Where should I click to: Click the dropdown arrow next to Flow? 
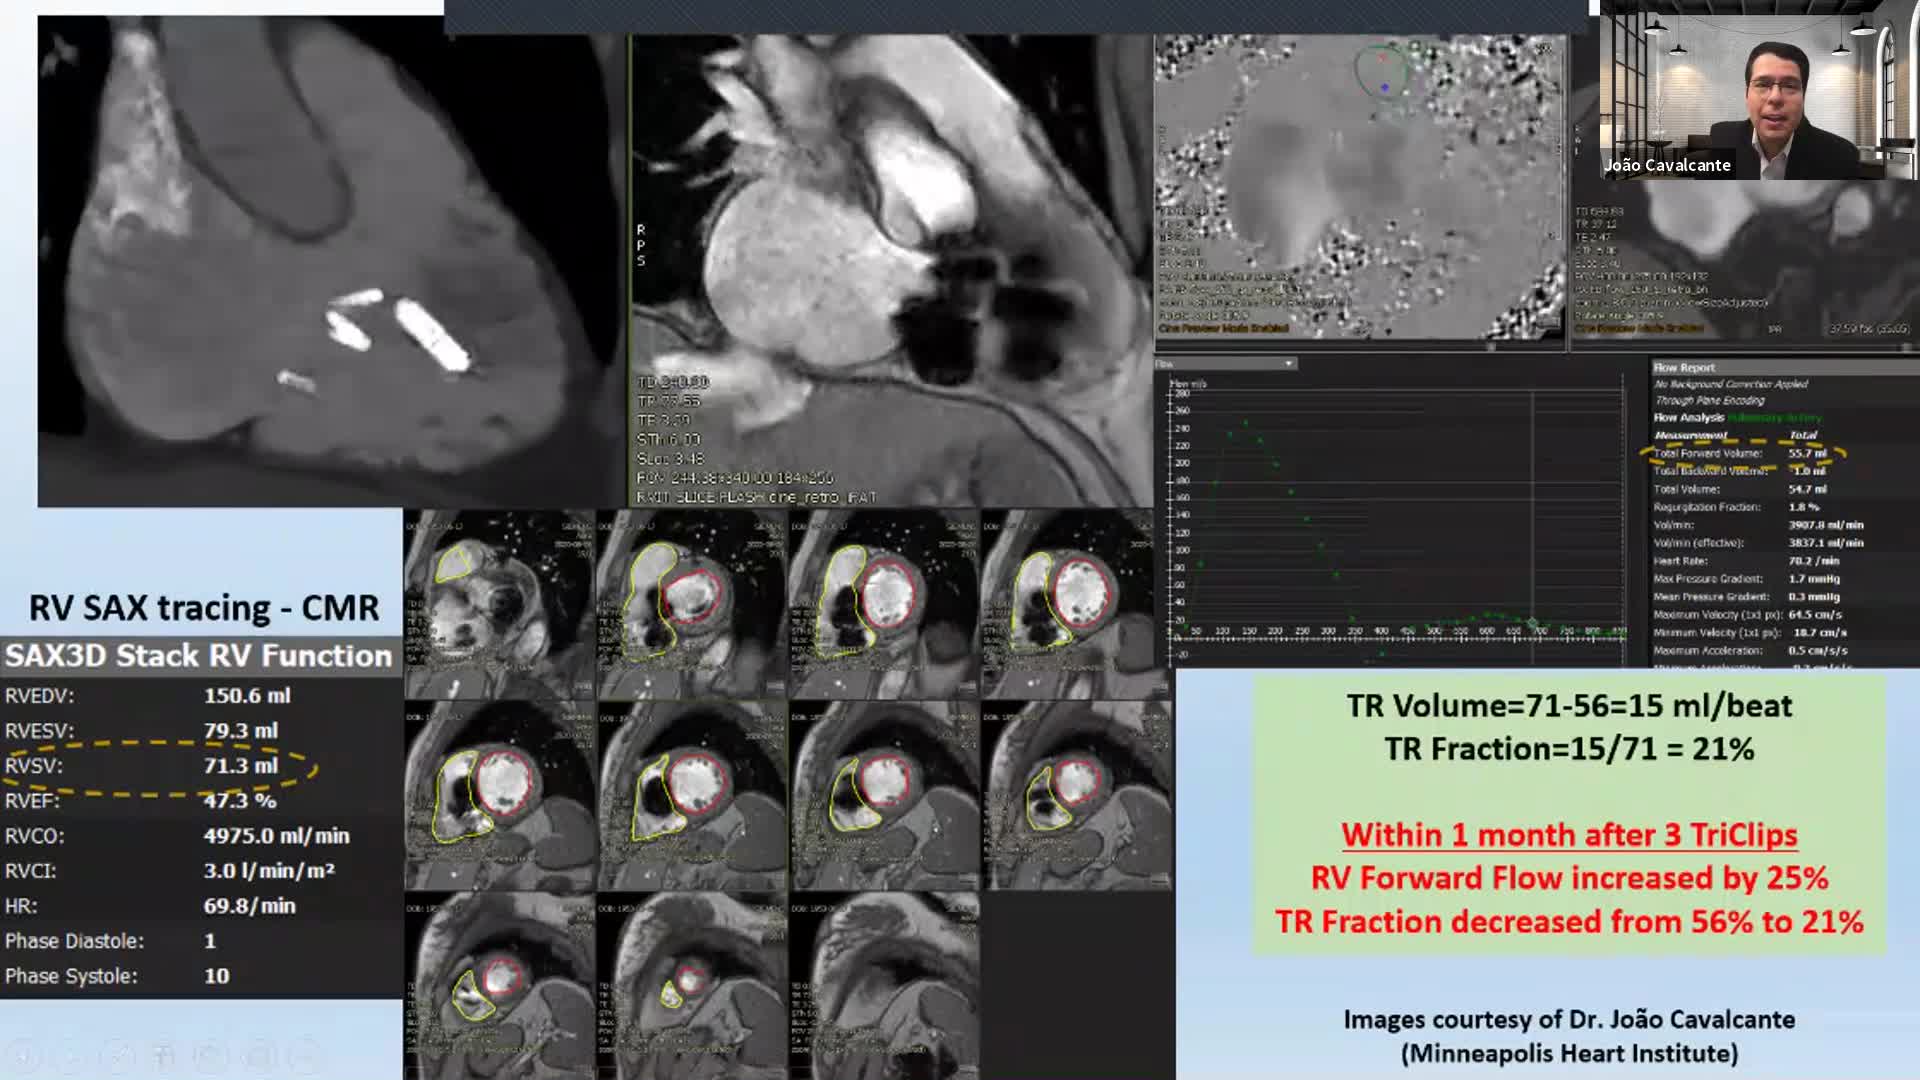[x=1288, y=364]
